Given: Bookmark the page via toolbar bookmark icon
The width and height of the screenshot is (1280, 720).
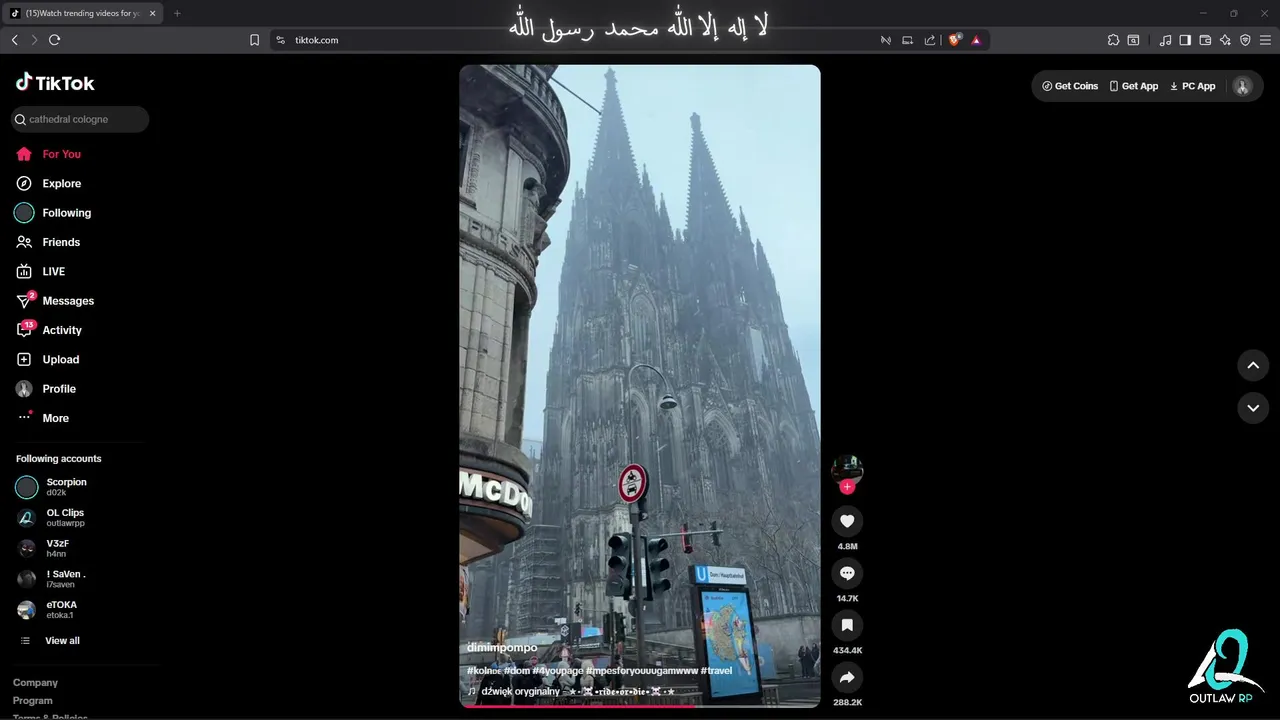Looking at the screenshot, I should [254, 40].
